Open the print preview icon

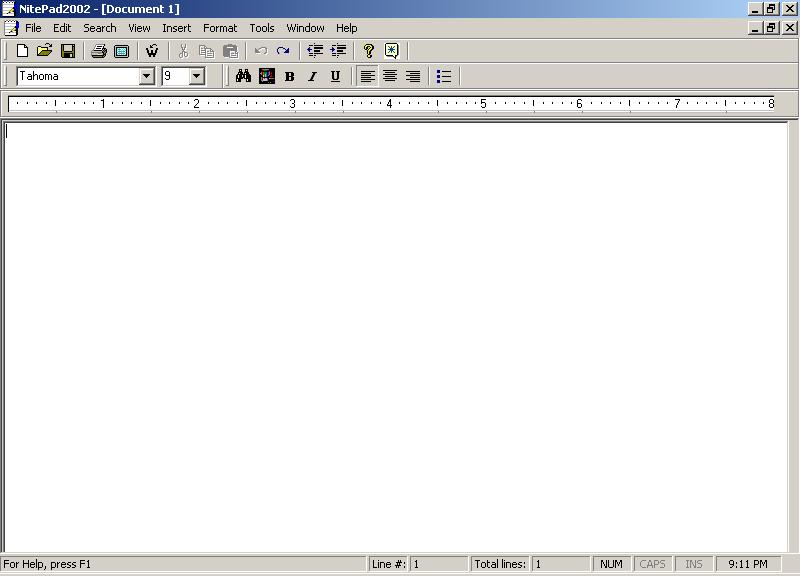pyautogui.click(x=121, y=51)
